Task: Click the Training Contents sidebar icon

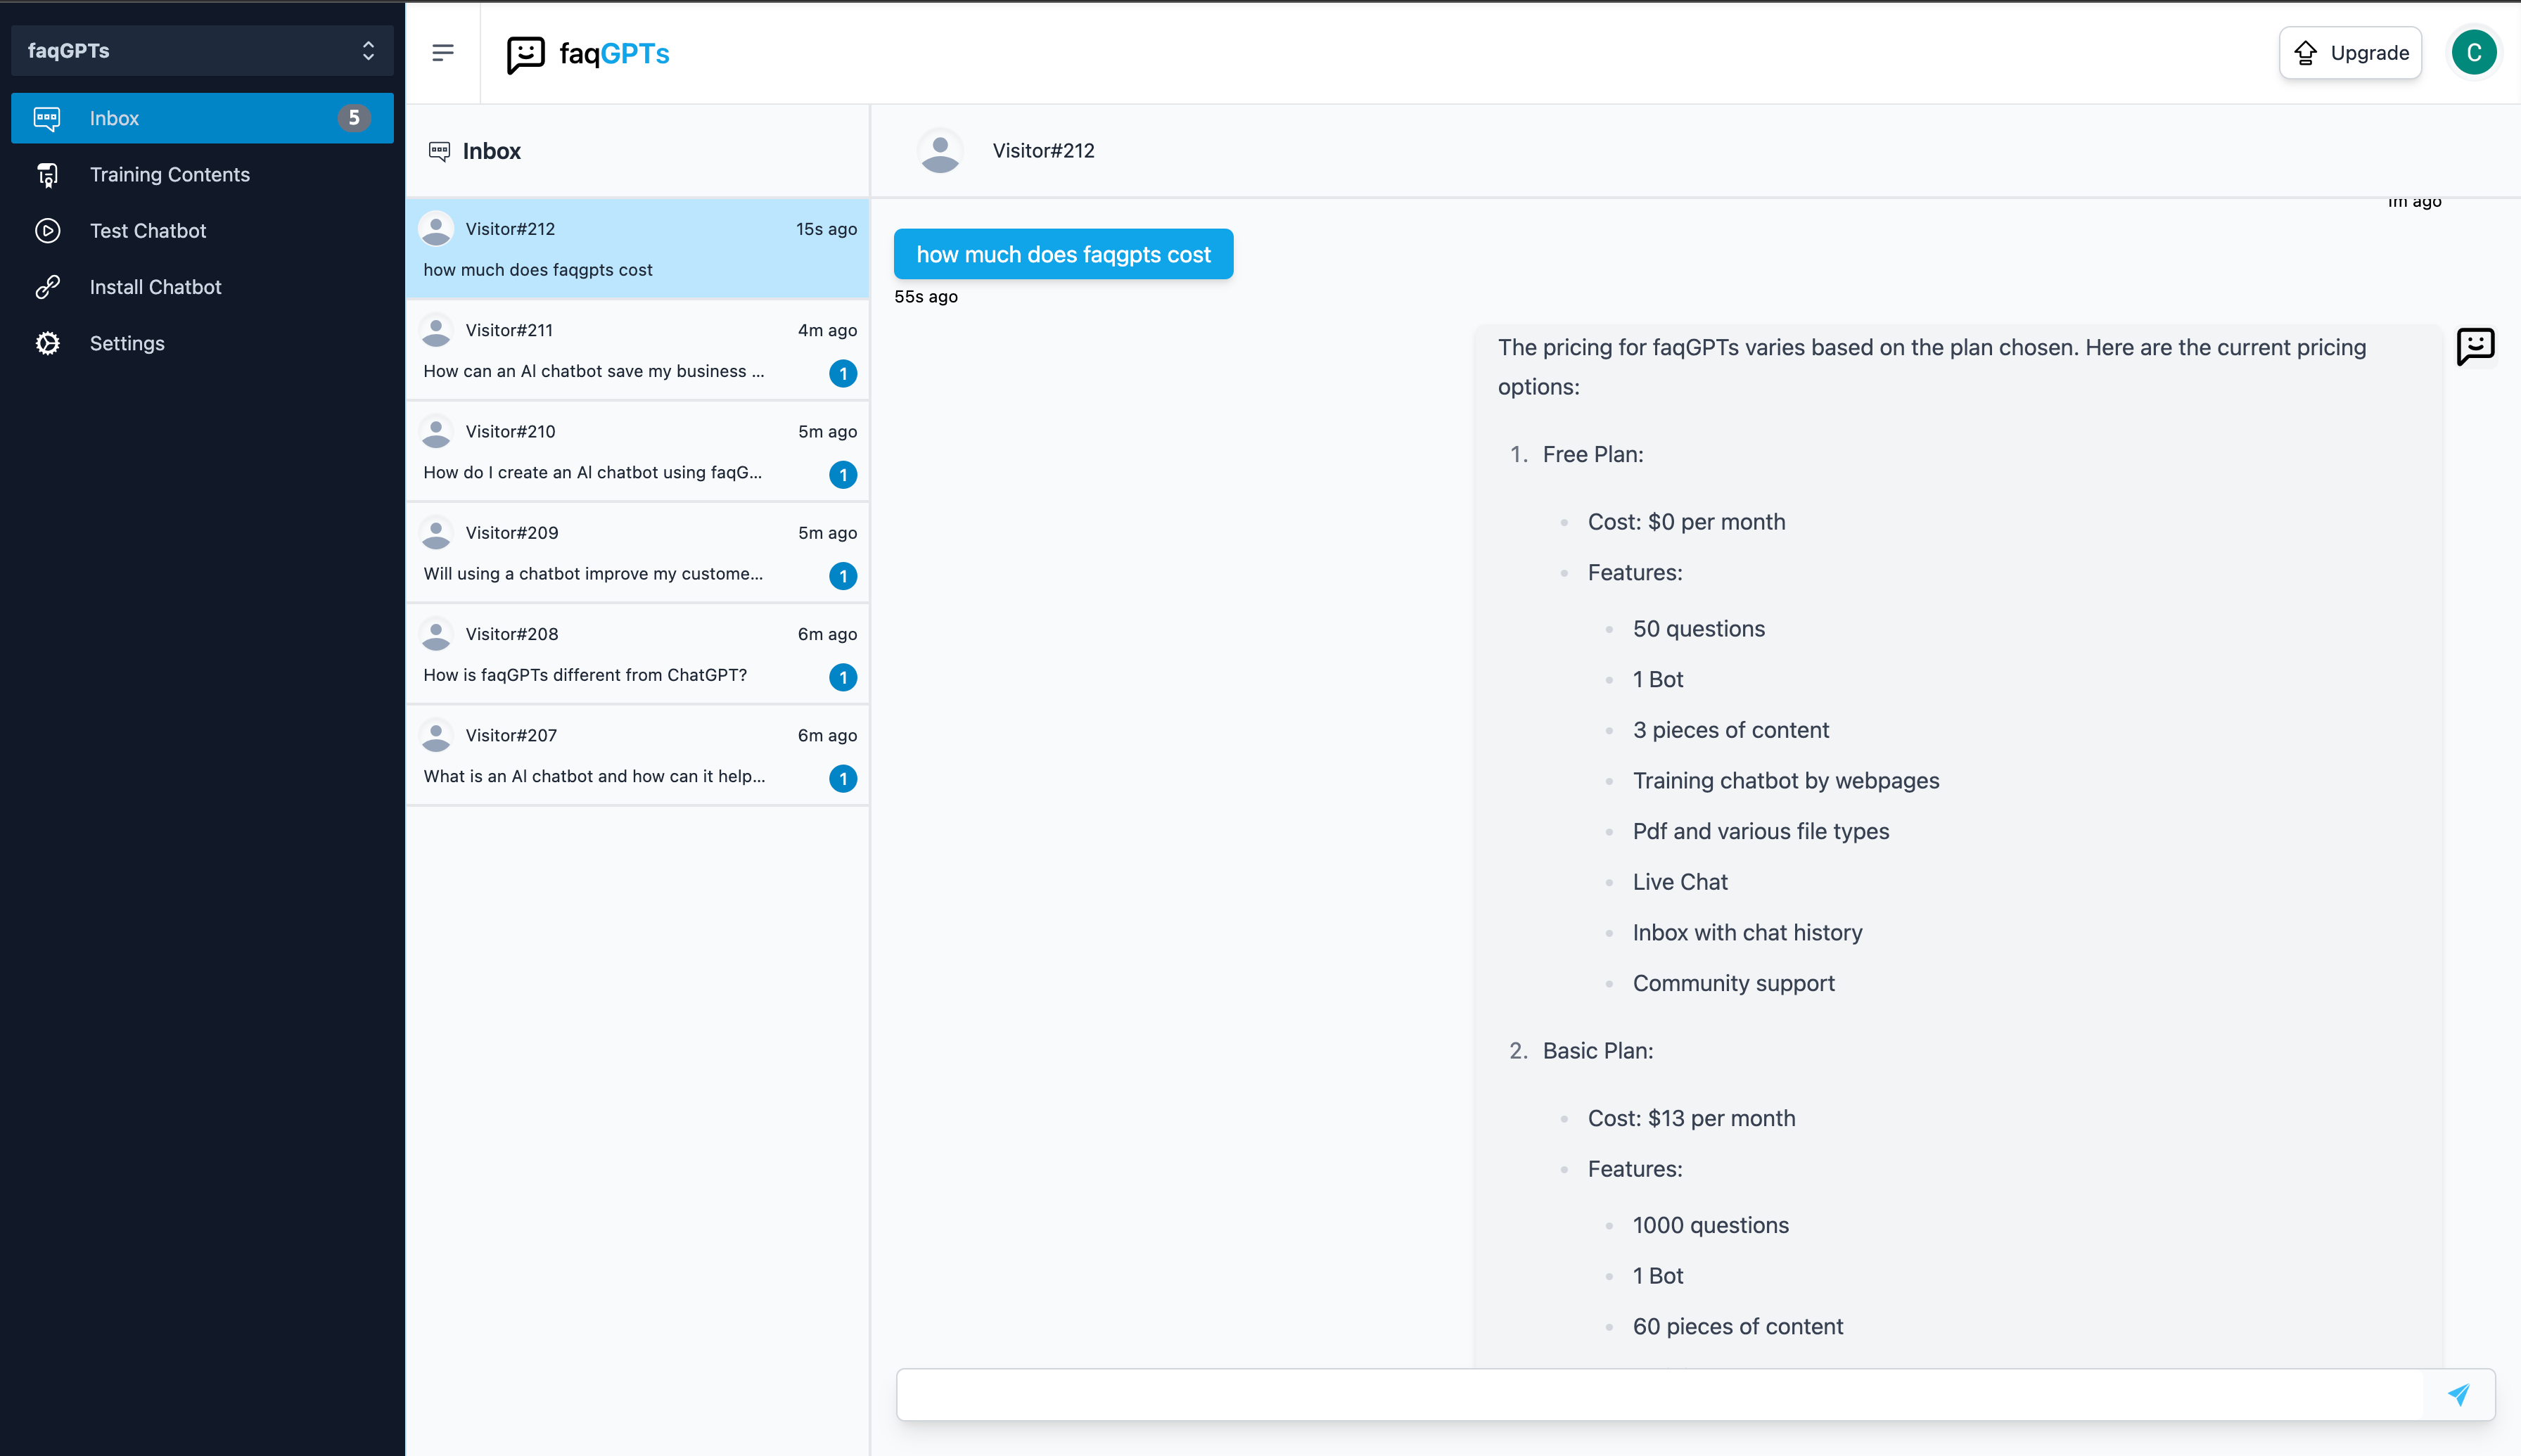Action: click(47, 175)
